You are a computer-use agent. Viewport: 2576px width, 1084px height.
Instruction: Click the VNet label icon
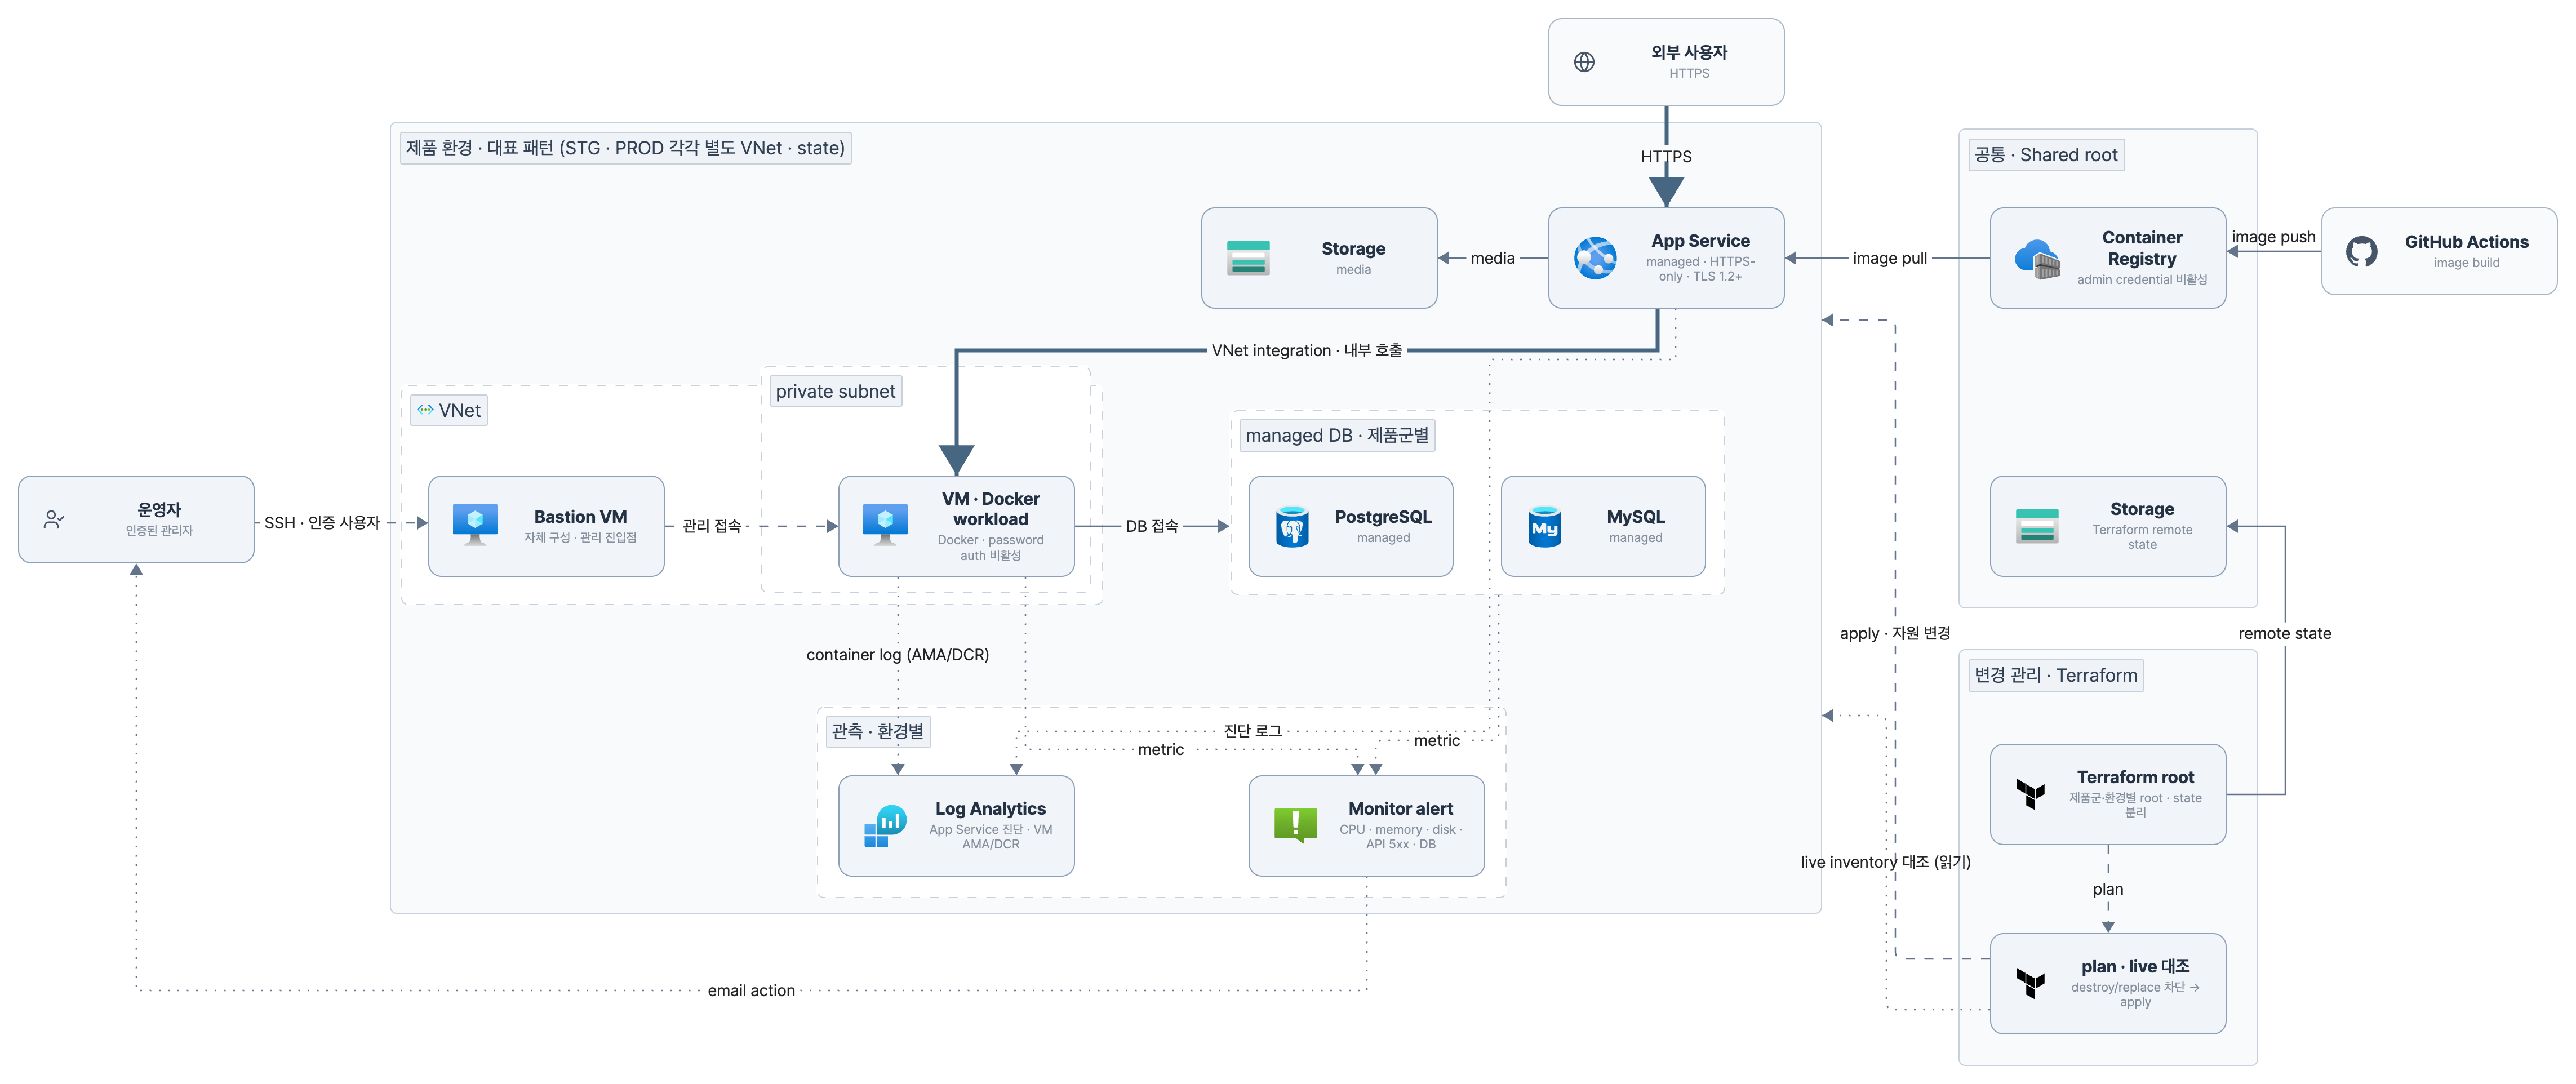(x=425, y=410)
